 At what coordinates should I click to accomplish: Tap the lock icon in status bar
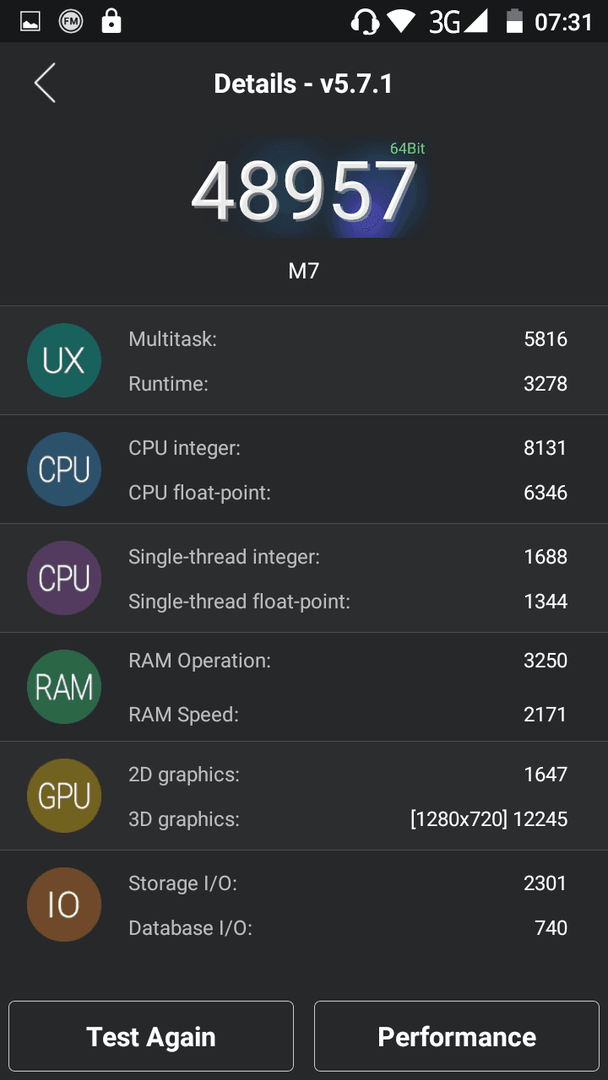(111, 21)
